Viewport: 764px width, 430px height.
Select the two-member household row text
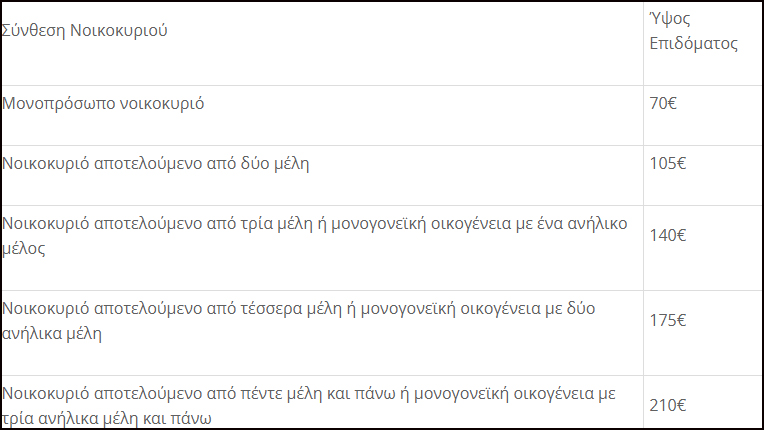click(155, 164)
